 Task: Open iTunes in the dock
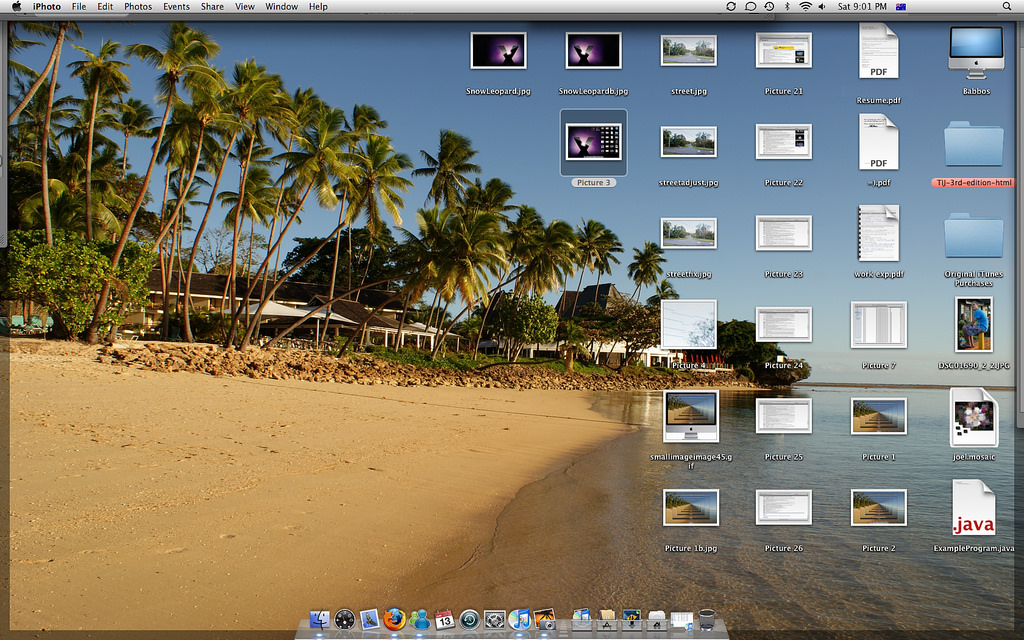[519, 620]
